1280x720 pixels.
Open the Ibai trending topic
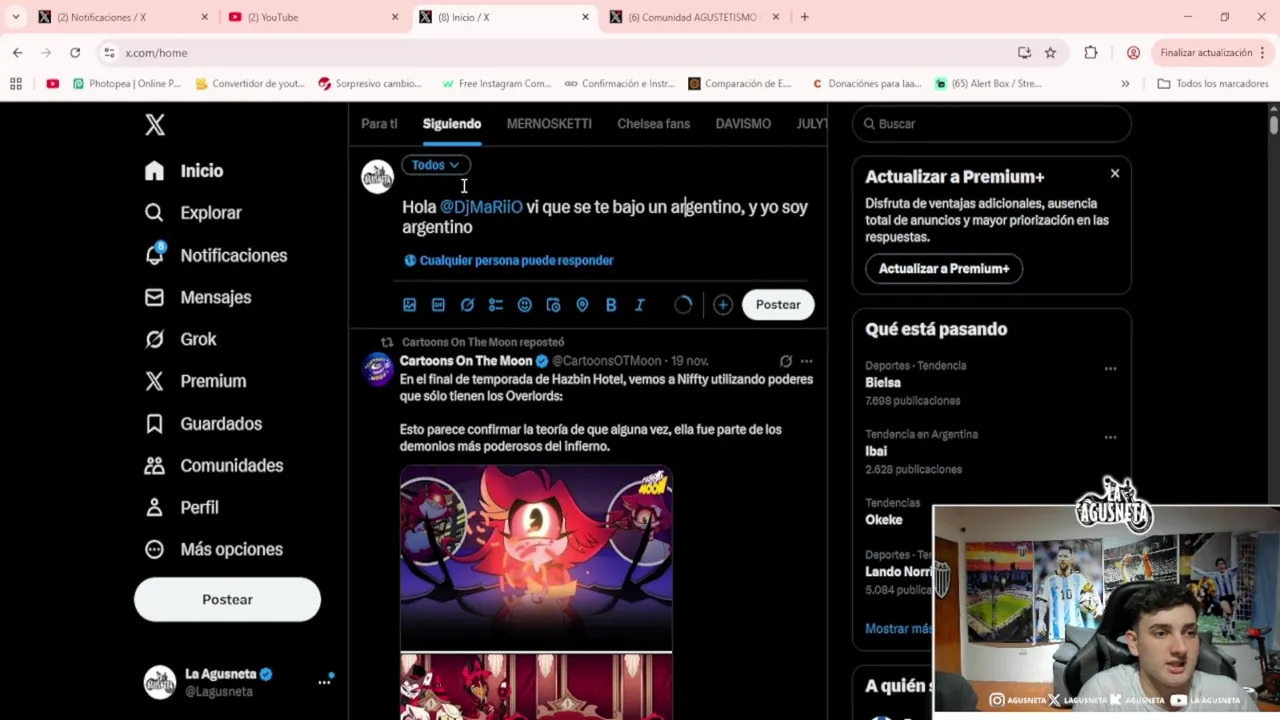876,452
